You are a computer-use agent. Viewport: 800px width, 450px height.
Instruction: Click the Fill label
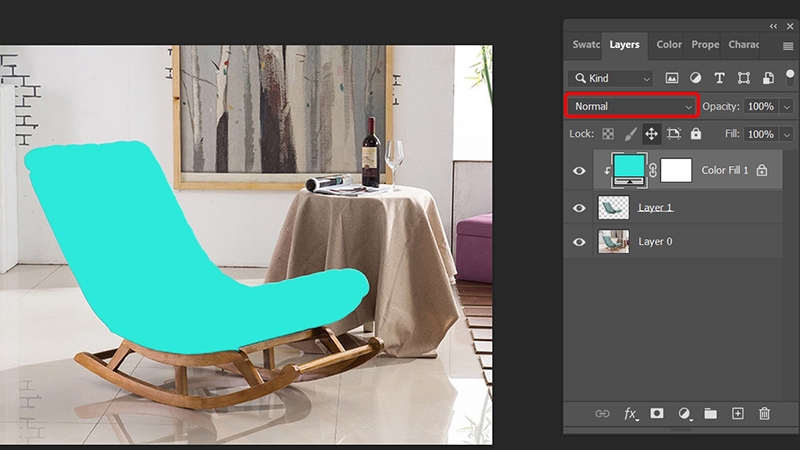[732, 134]
